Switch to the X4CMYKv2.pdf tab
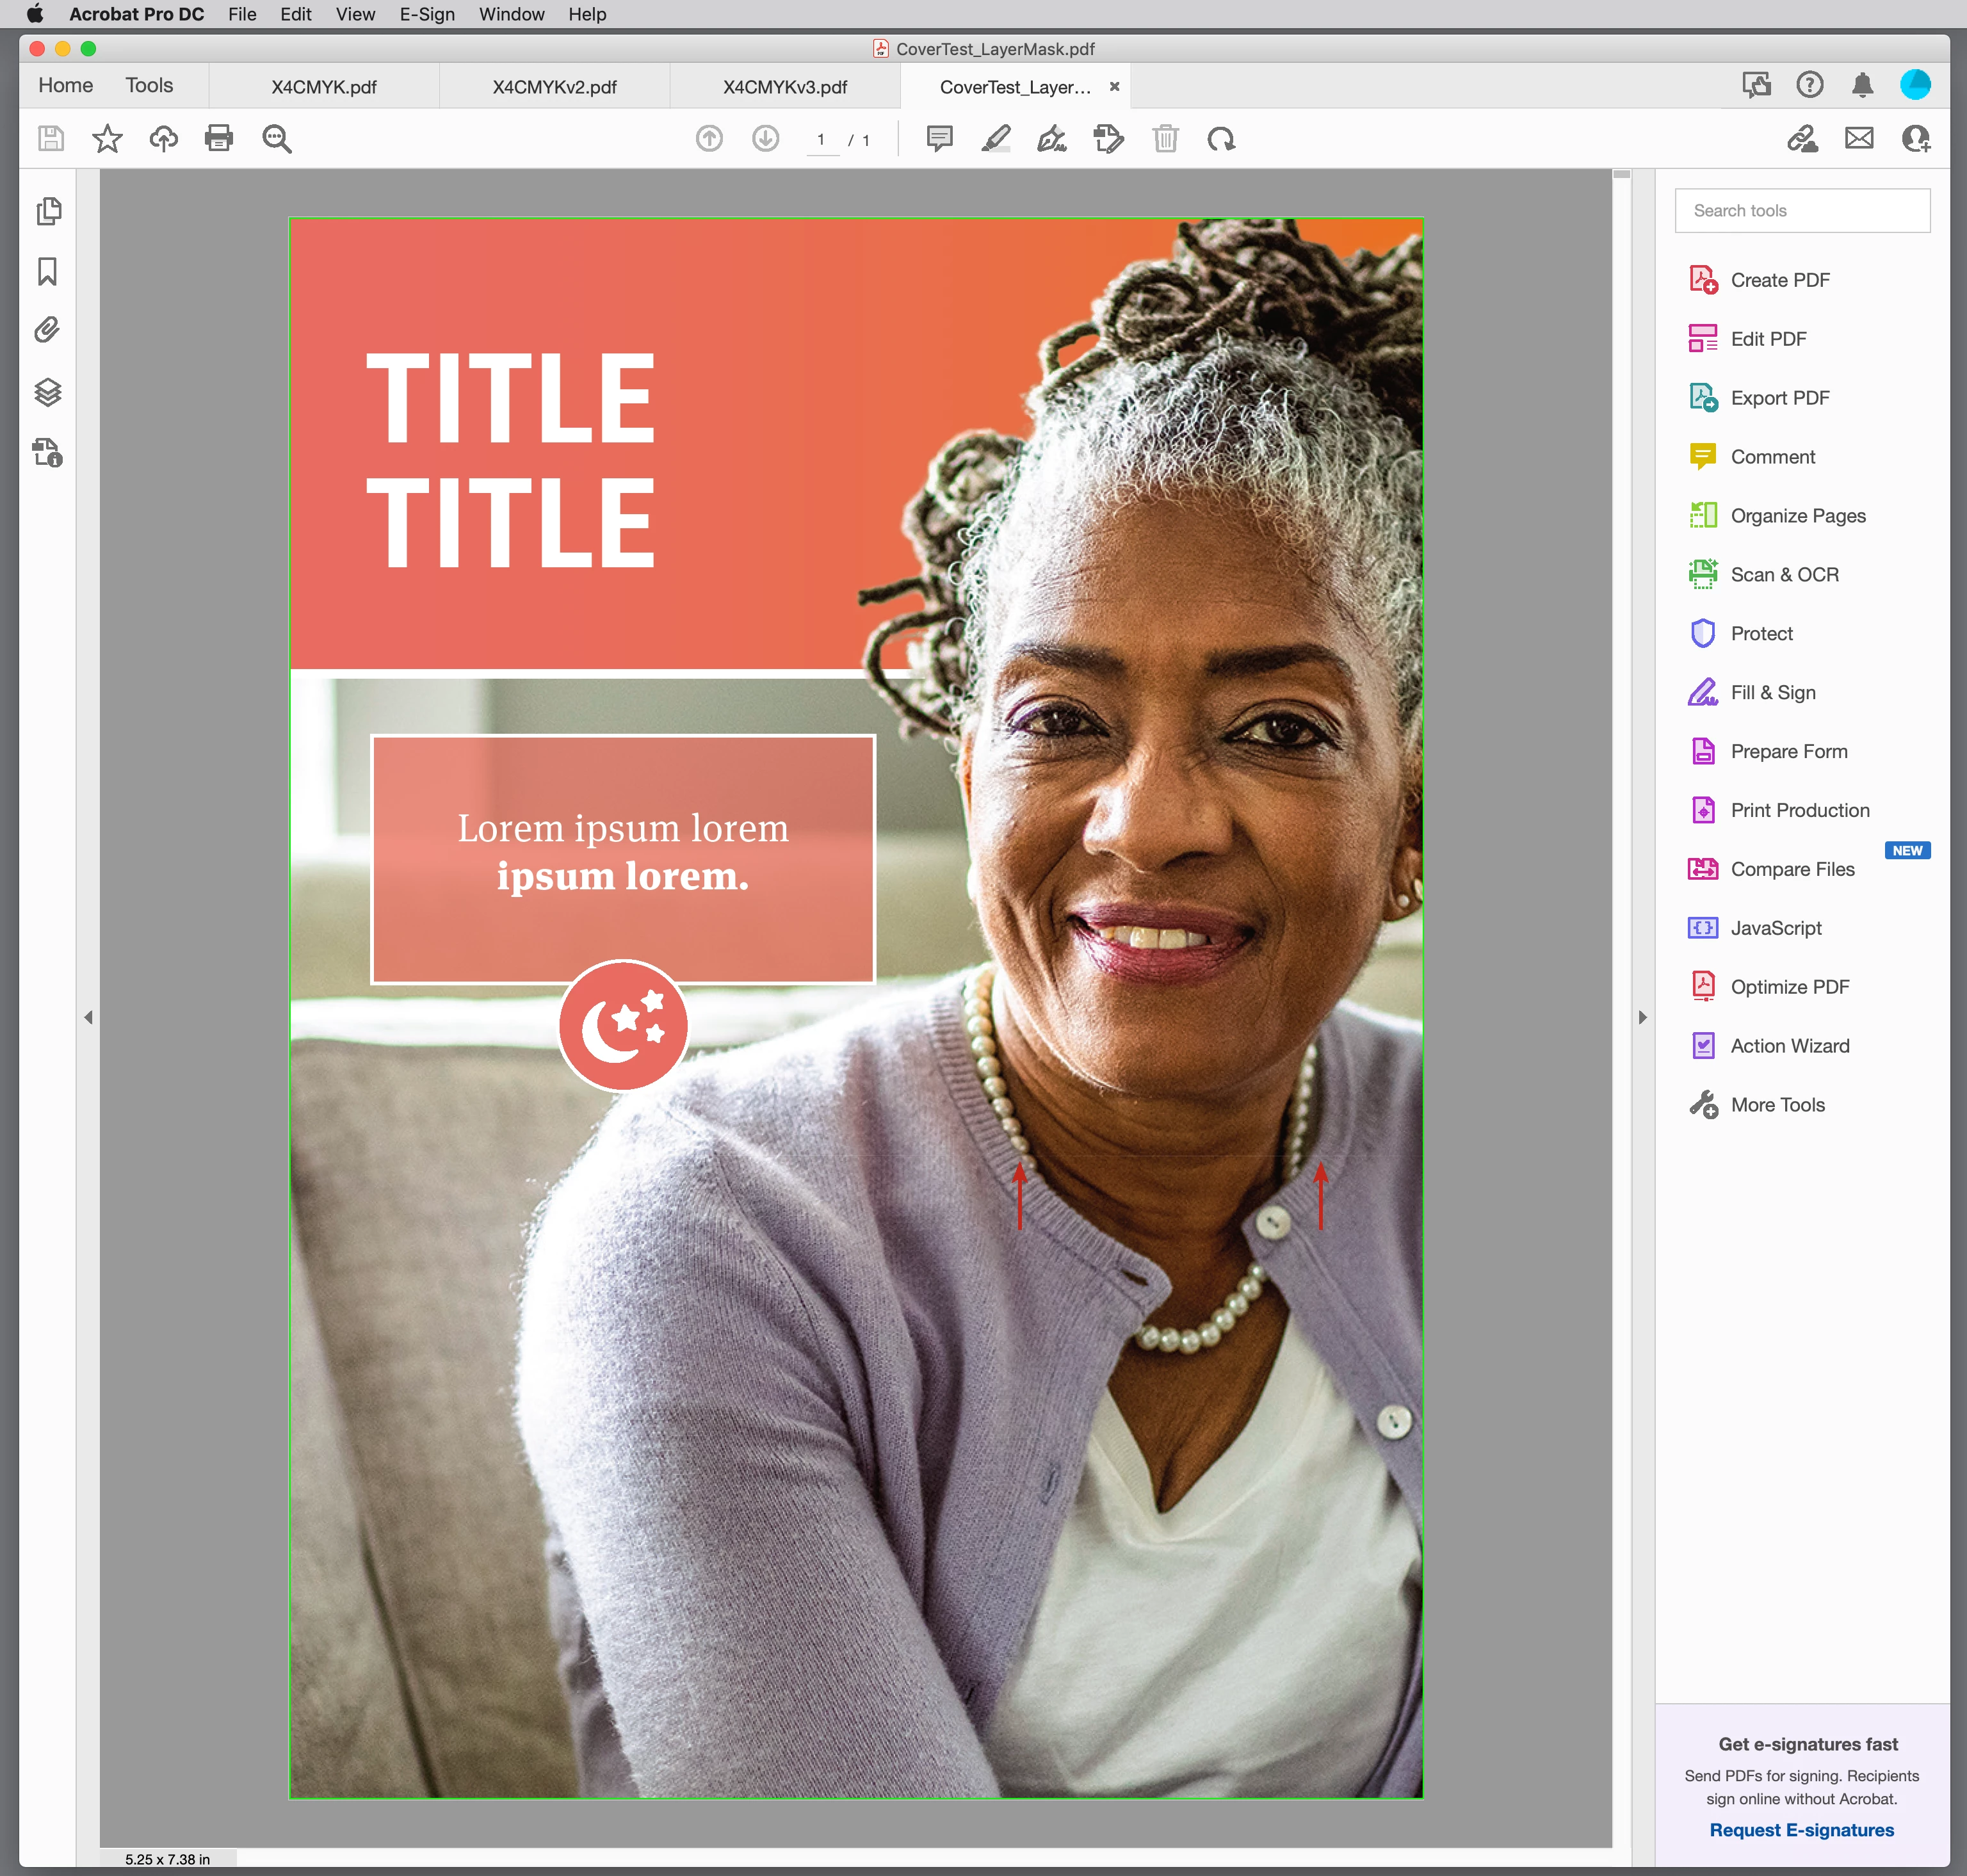 pyautogui.click(x=554, y=87)
